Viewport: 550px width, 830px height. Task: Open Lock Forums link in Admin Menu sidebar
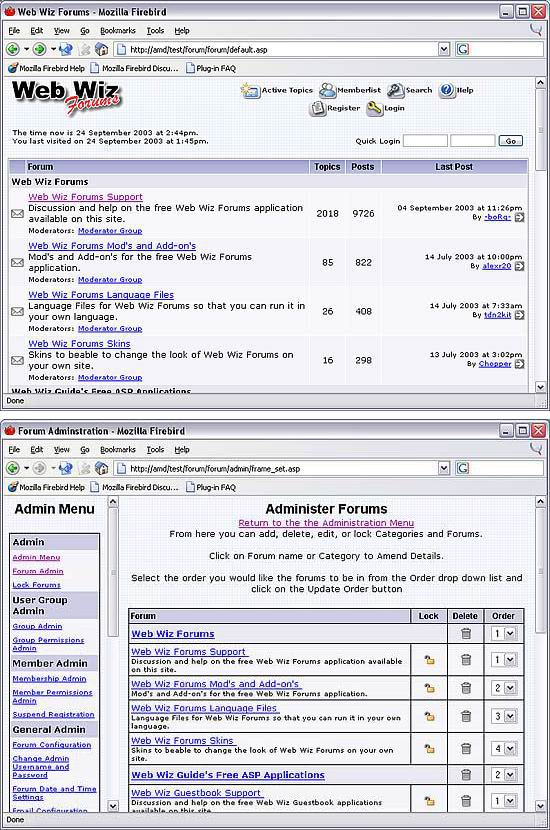pyautogui.click(x=37, y=585)
